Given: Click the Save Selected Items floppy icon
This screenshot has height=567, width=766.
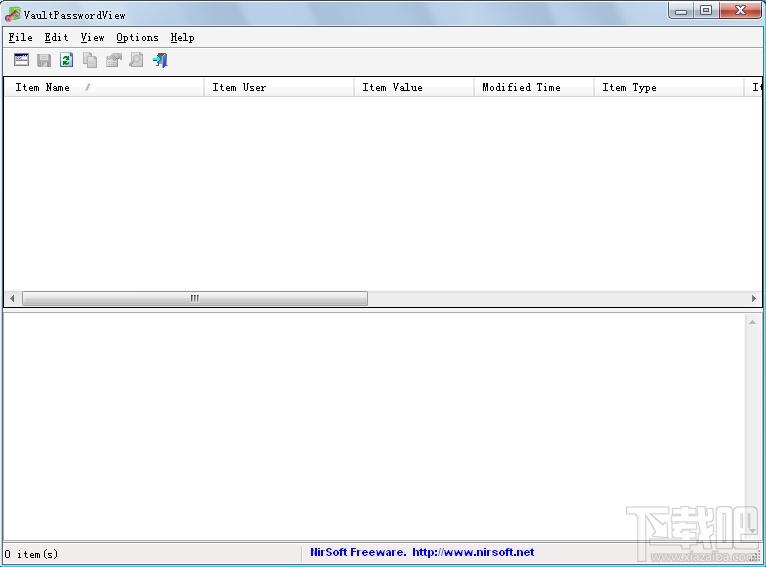Looking at the screenshot, I should tap(44, 60).
